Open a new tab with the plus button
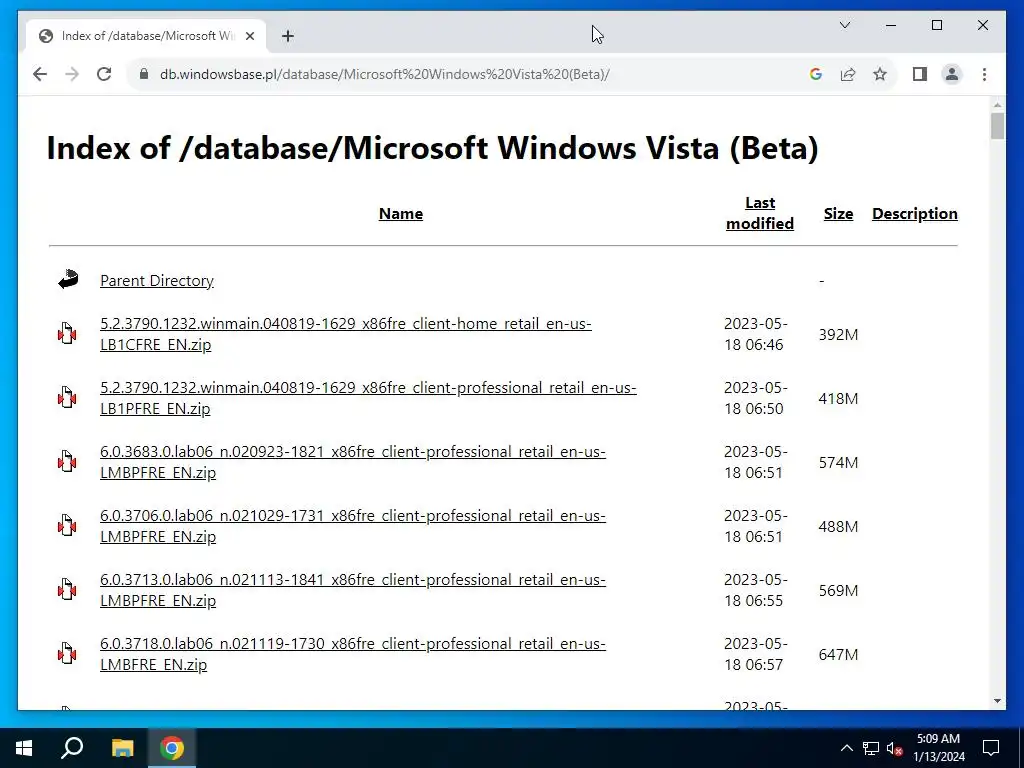The image size is (1024, 768). pyautogui.click(x=288, y=36)
